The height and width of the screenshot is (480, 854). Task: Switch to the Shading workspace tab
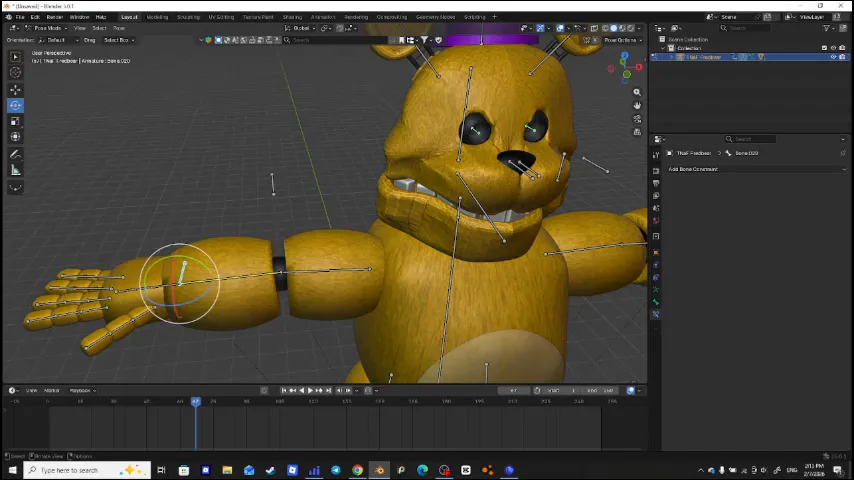click(292, 17)
